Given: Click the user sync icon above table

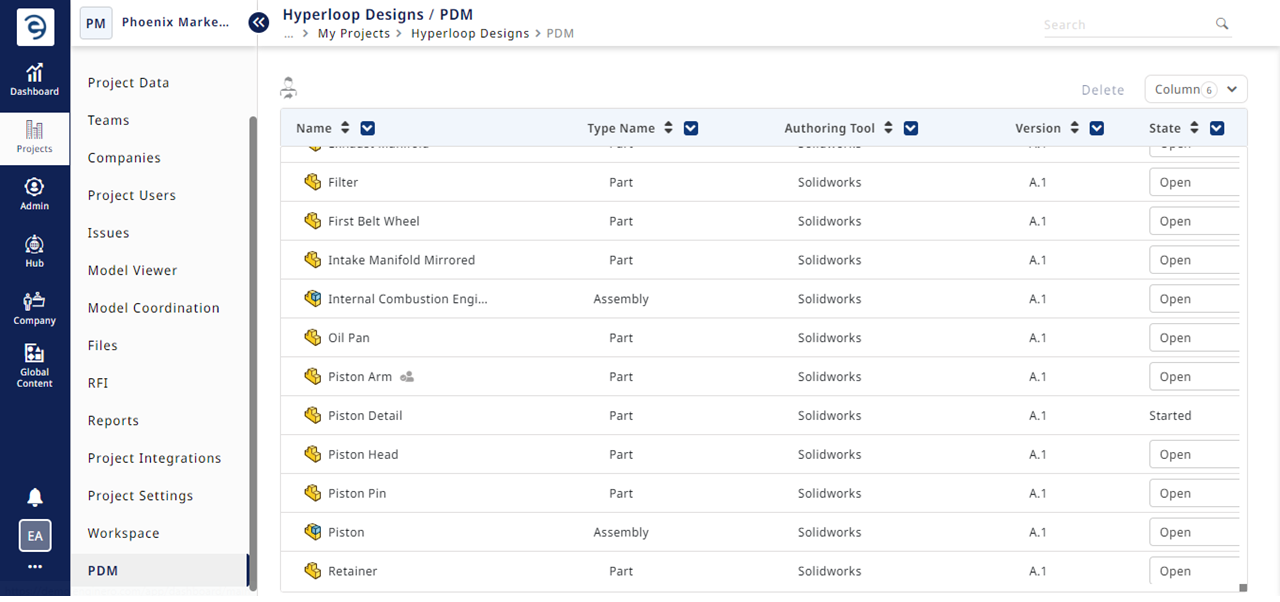Looking at the screenshot, I should [289, 88].
